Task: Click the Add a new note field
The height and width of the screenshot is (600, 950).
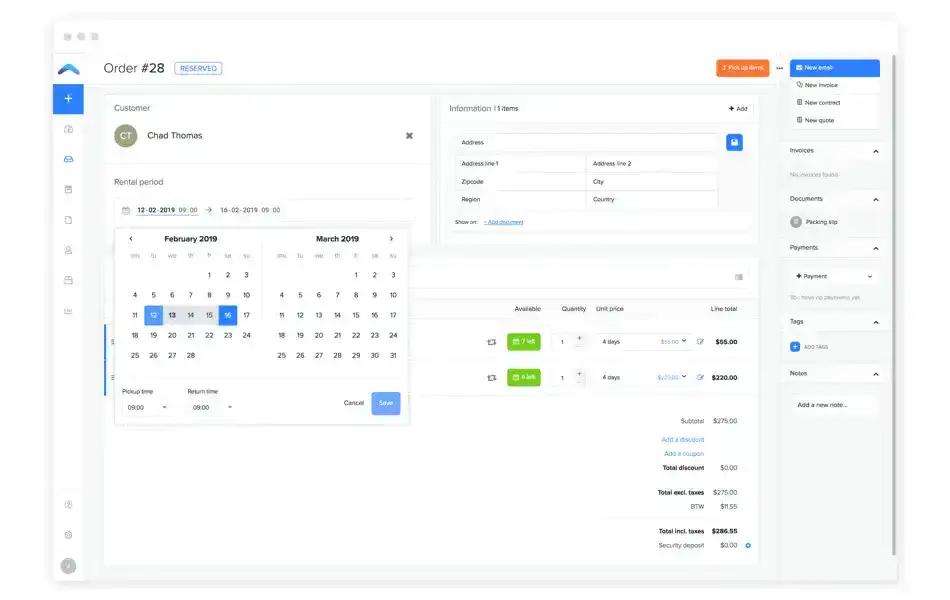Action: point(835,405)
